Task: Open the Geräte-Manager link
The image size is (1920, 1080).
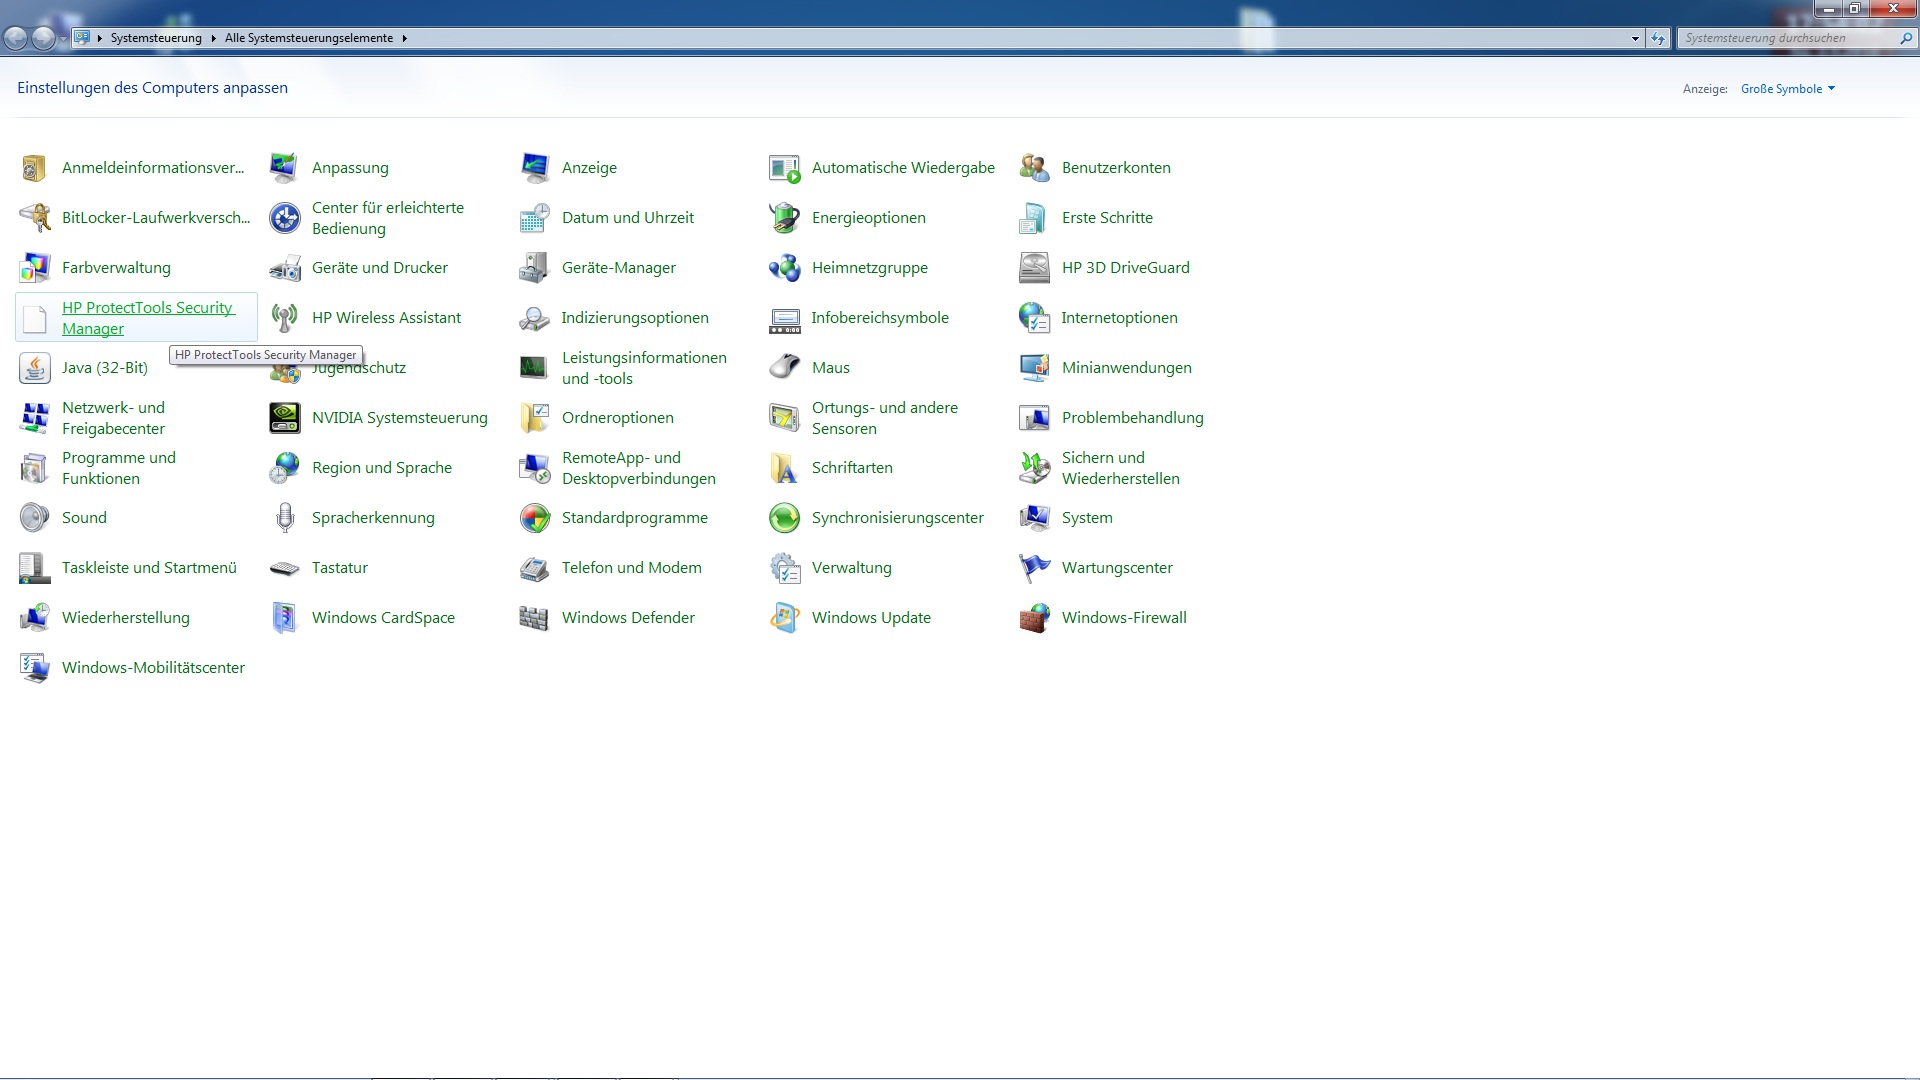Action: (x=618, y=268)
